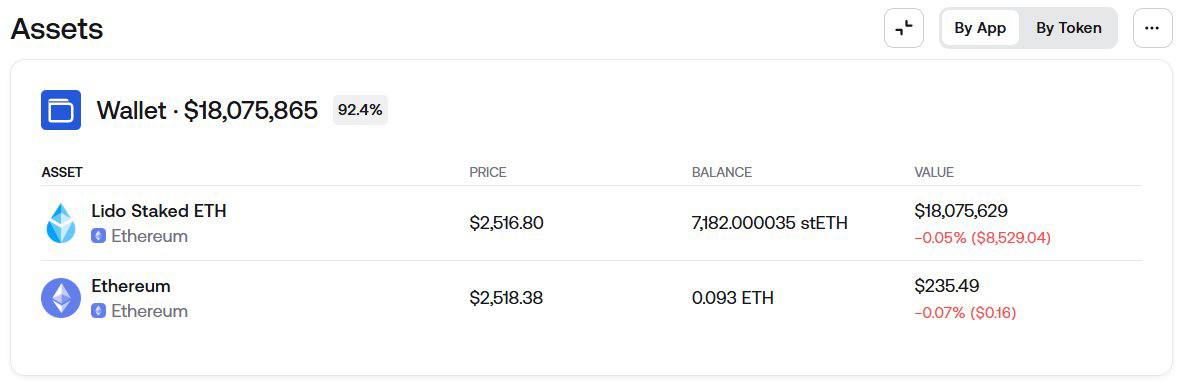Click the 92.4% share badge
Viewport: 1186px width, 387px height.
pyautogui.click(x=360, y=110)
